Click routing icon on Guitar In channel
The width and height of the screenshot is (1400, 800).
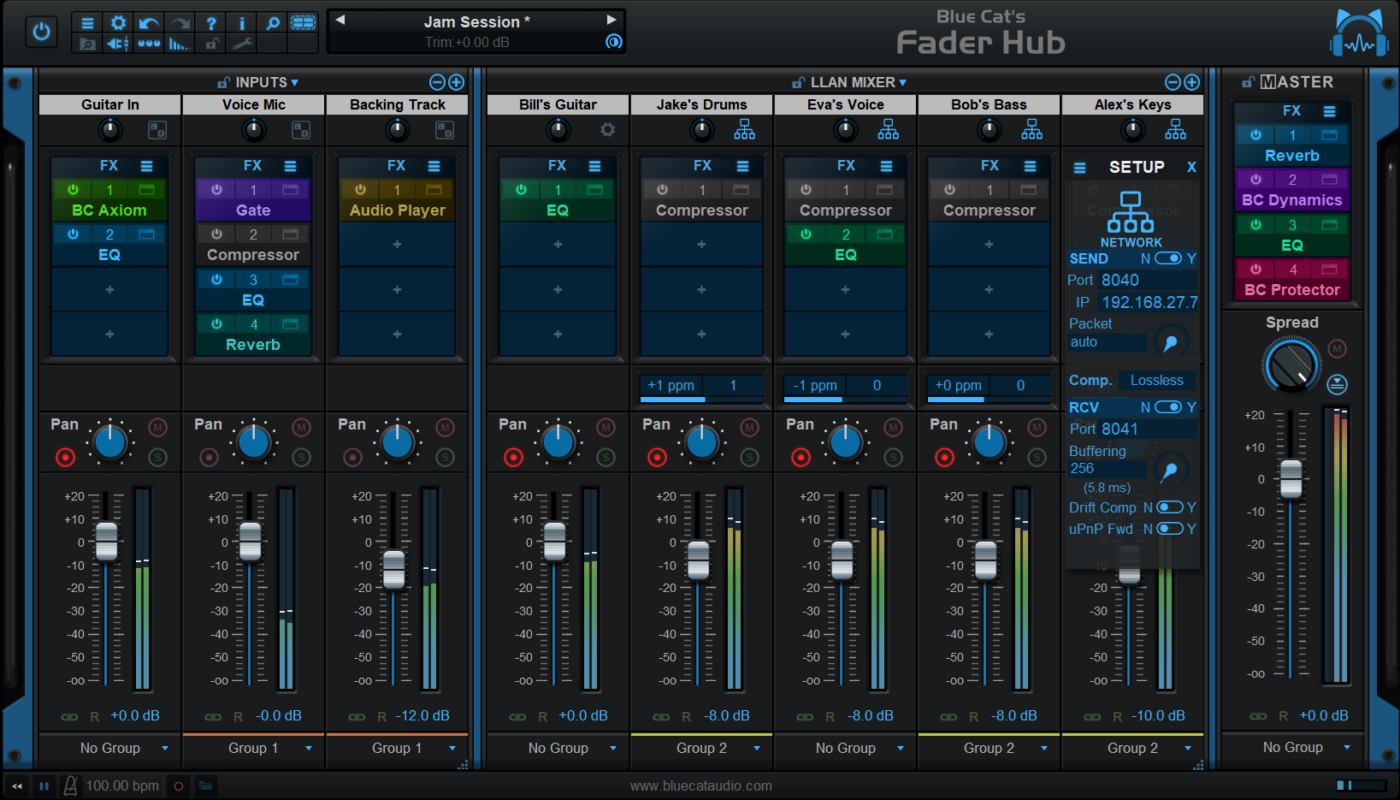157,129
